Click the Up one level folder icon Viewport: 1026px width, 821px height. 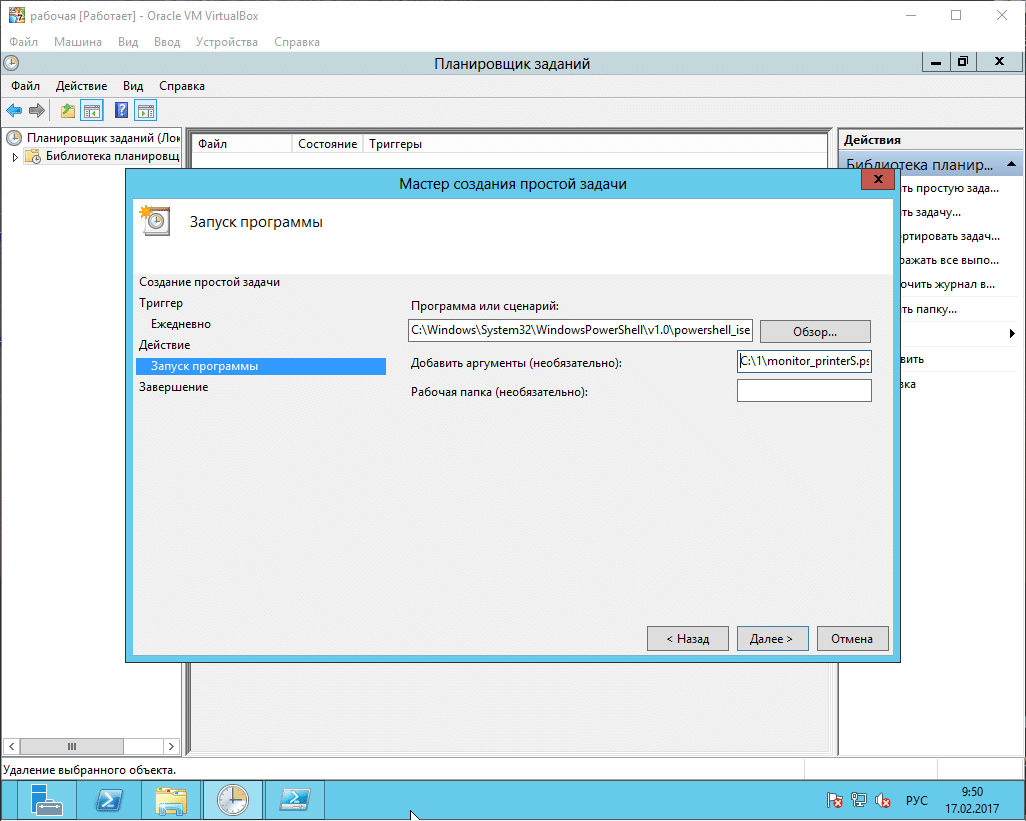pos(68,111)
